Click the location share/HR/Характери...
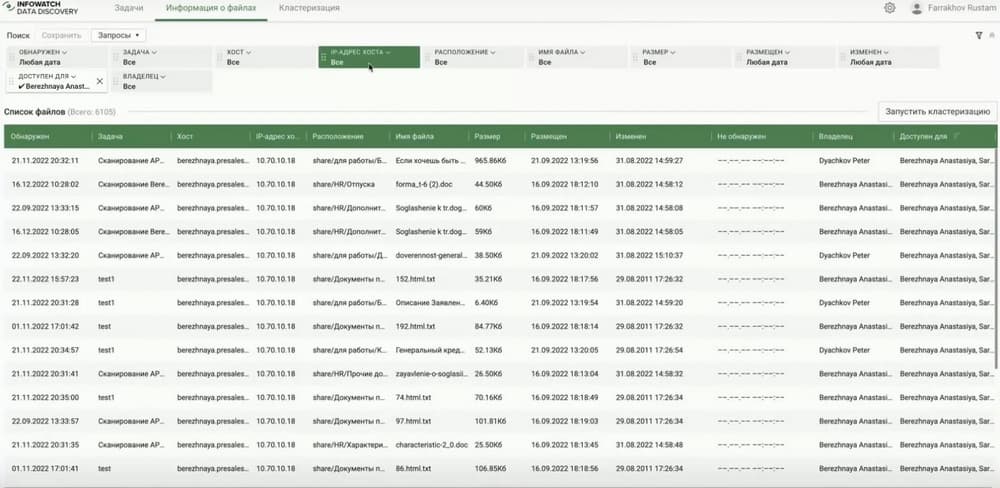Screen dimensions: 1000x488 (x=349, y=444)
